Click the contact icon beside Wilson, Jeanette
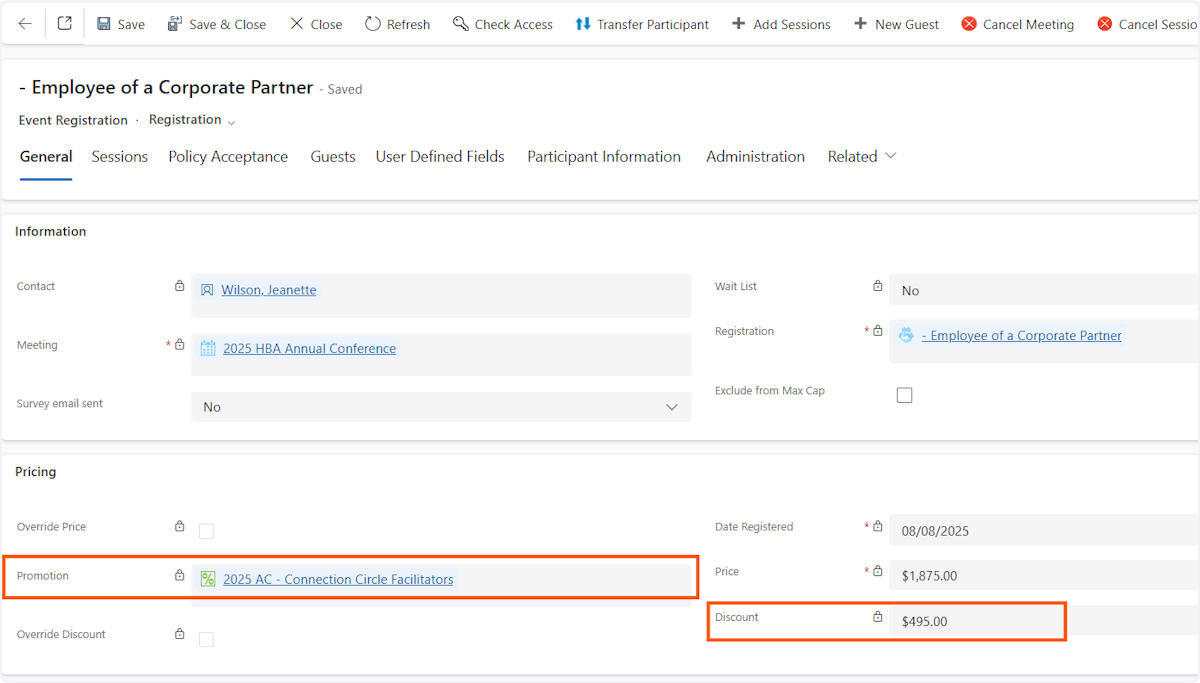The image size is (1200, 683). point(207,290)
